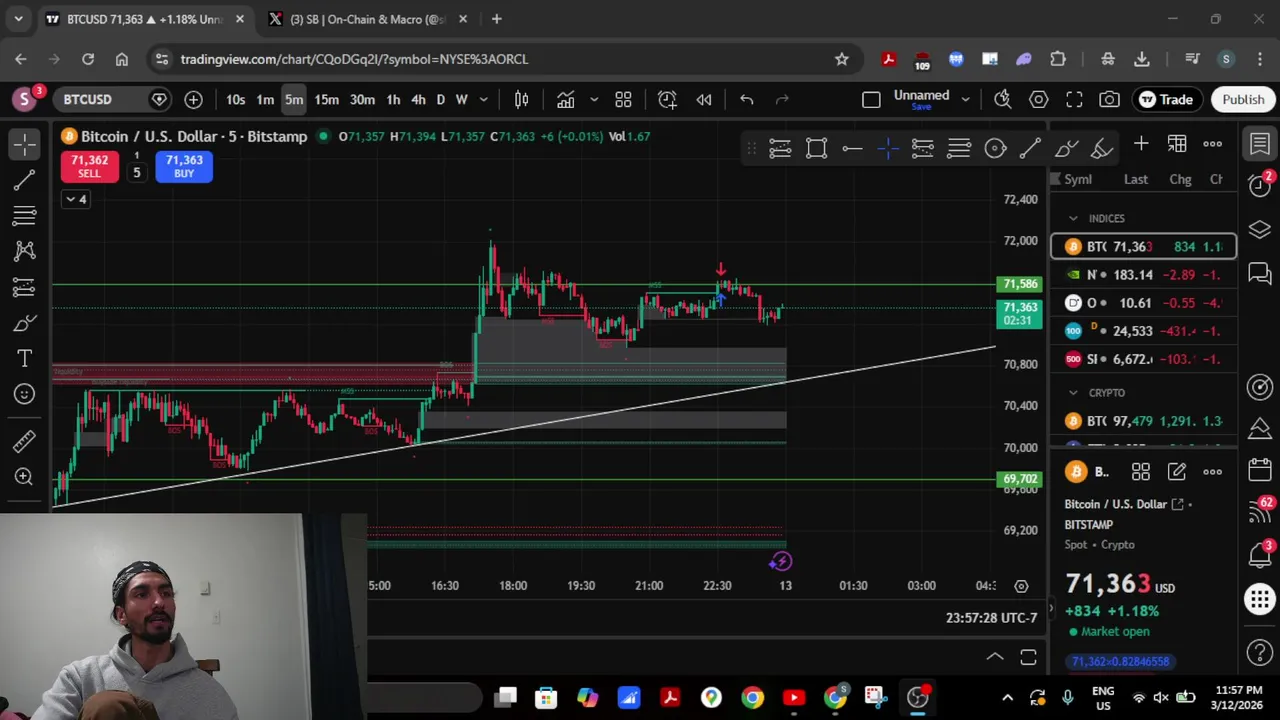Screen dimensions: 1280x720
Task: Open the economic calendar panel
Action: pos(1260,469)
